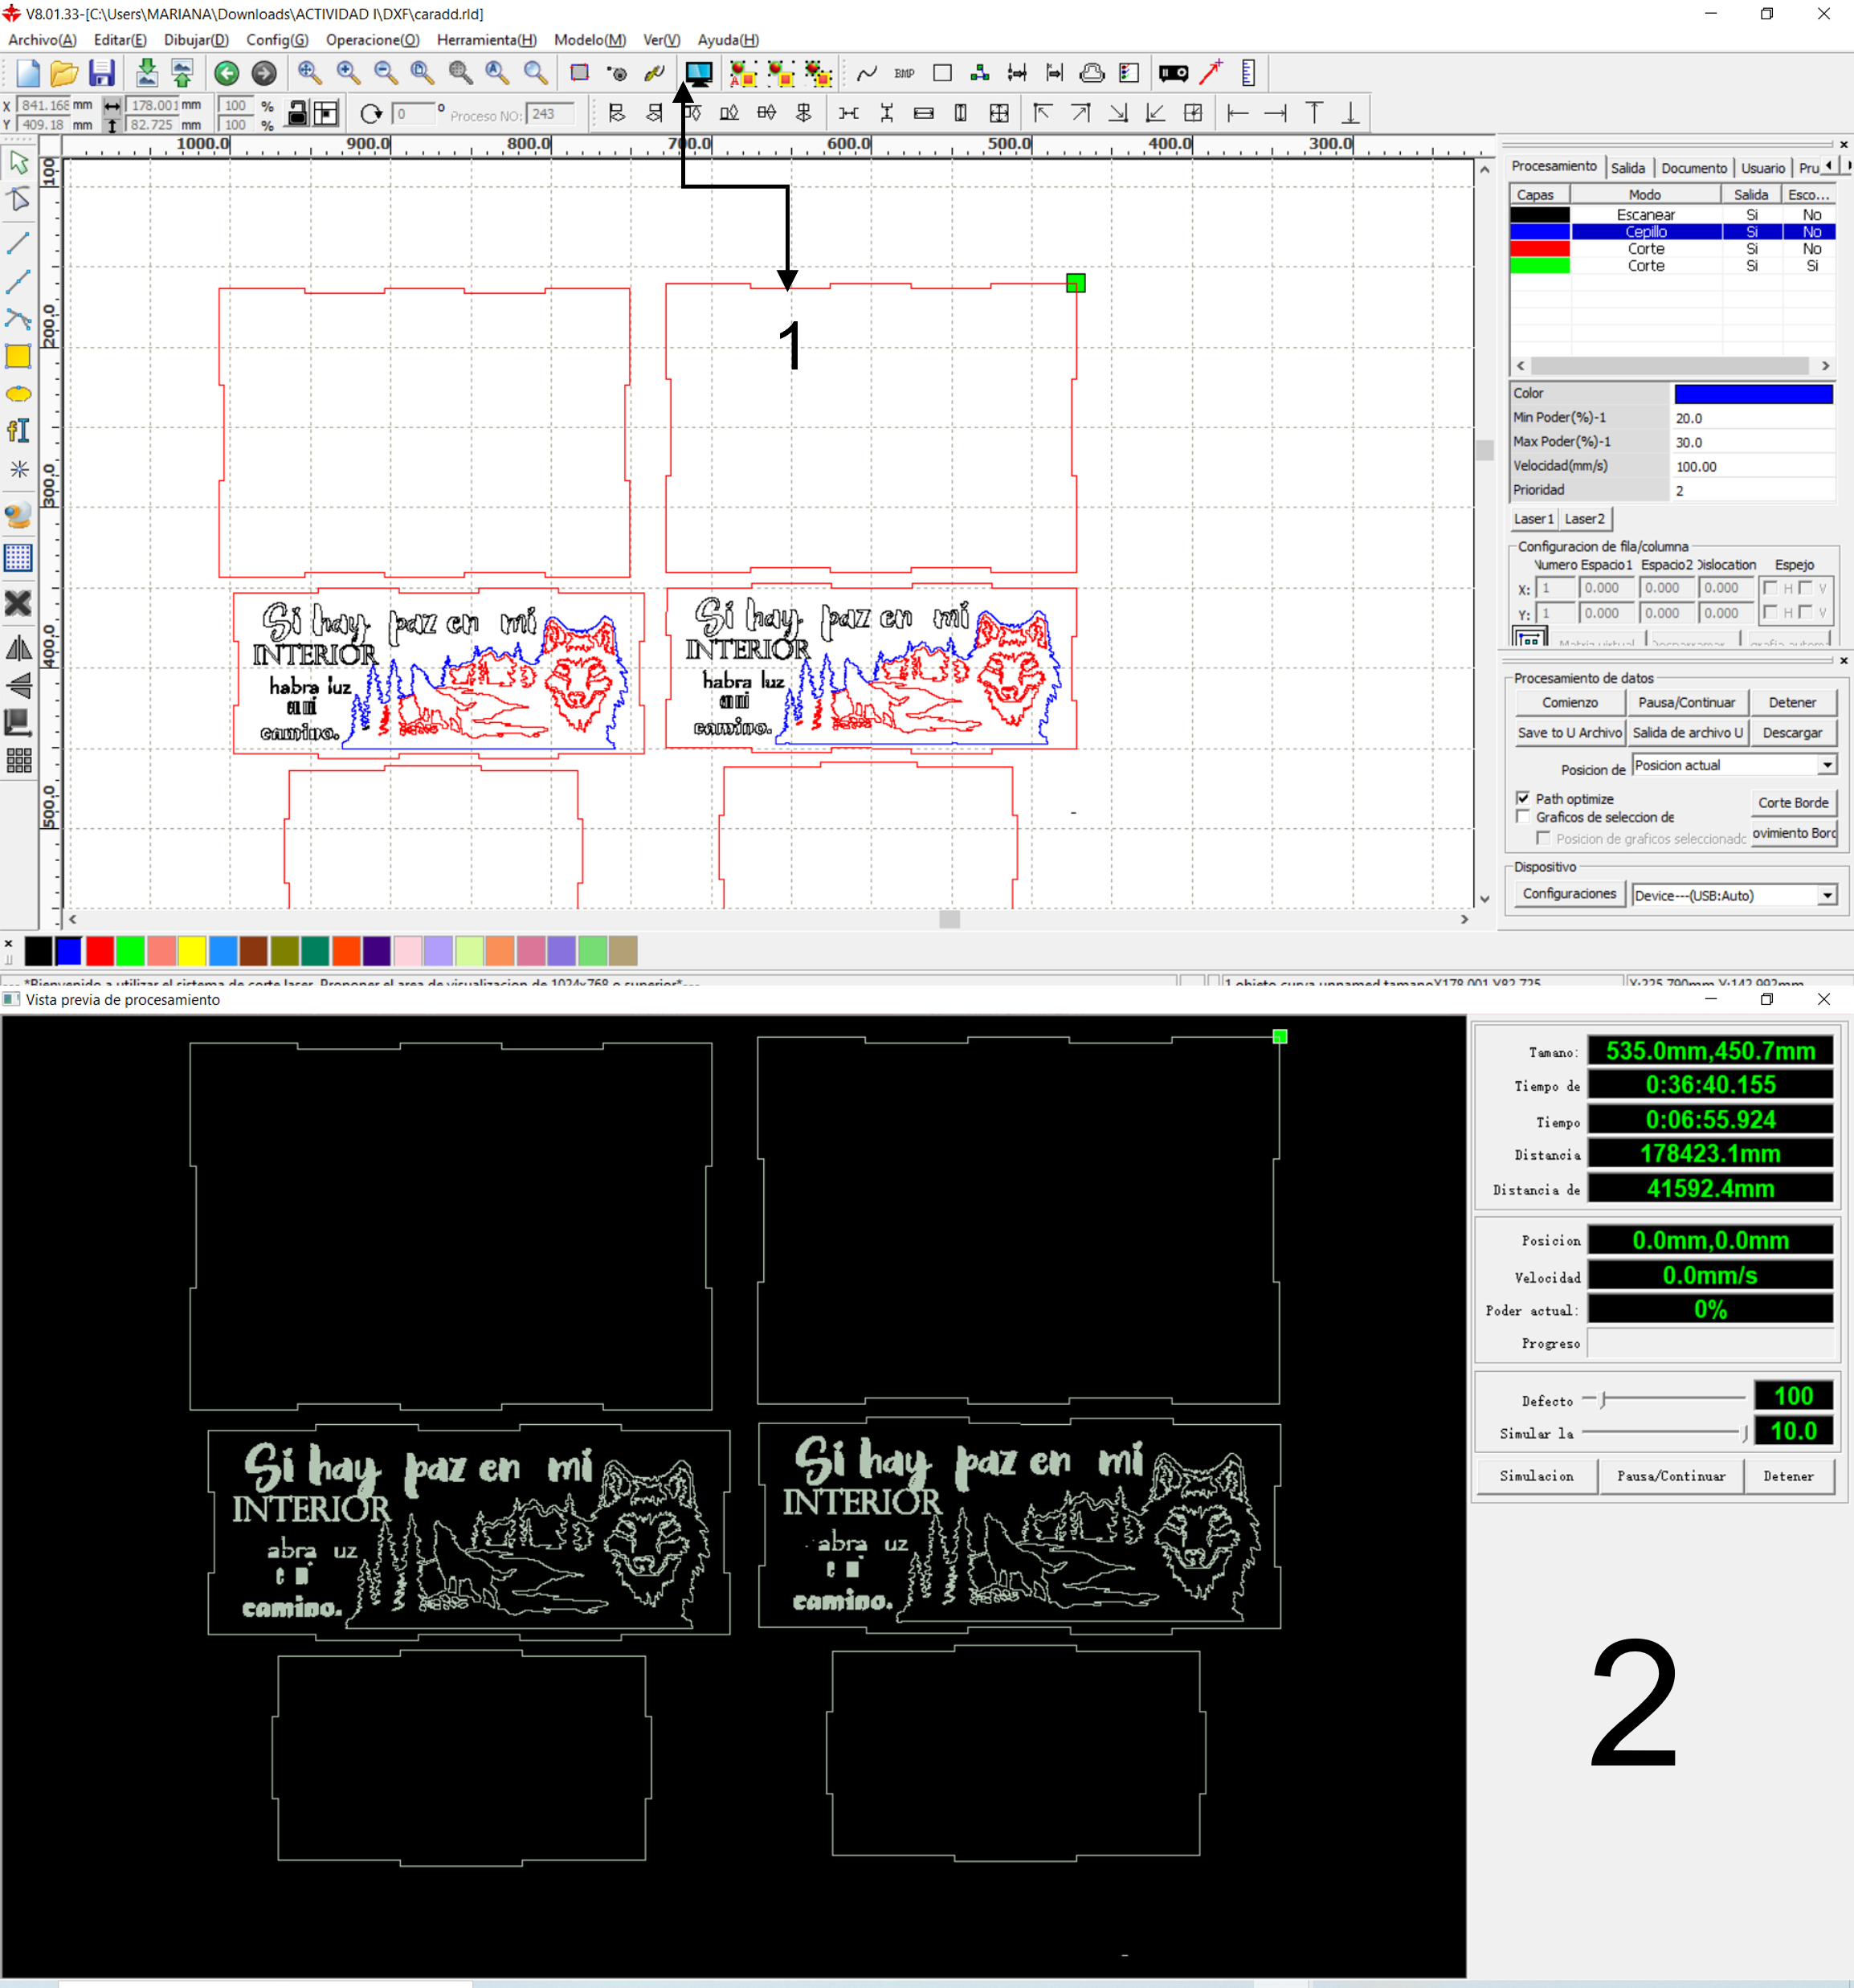Click the Simulacion button in preview
This screenshot has width=1854, height=1988.
click(x=1536, y=1476)
